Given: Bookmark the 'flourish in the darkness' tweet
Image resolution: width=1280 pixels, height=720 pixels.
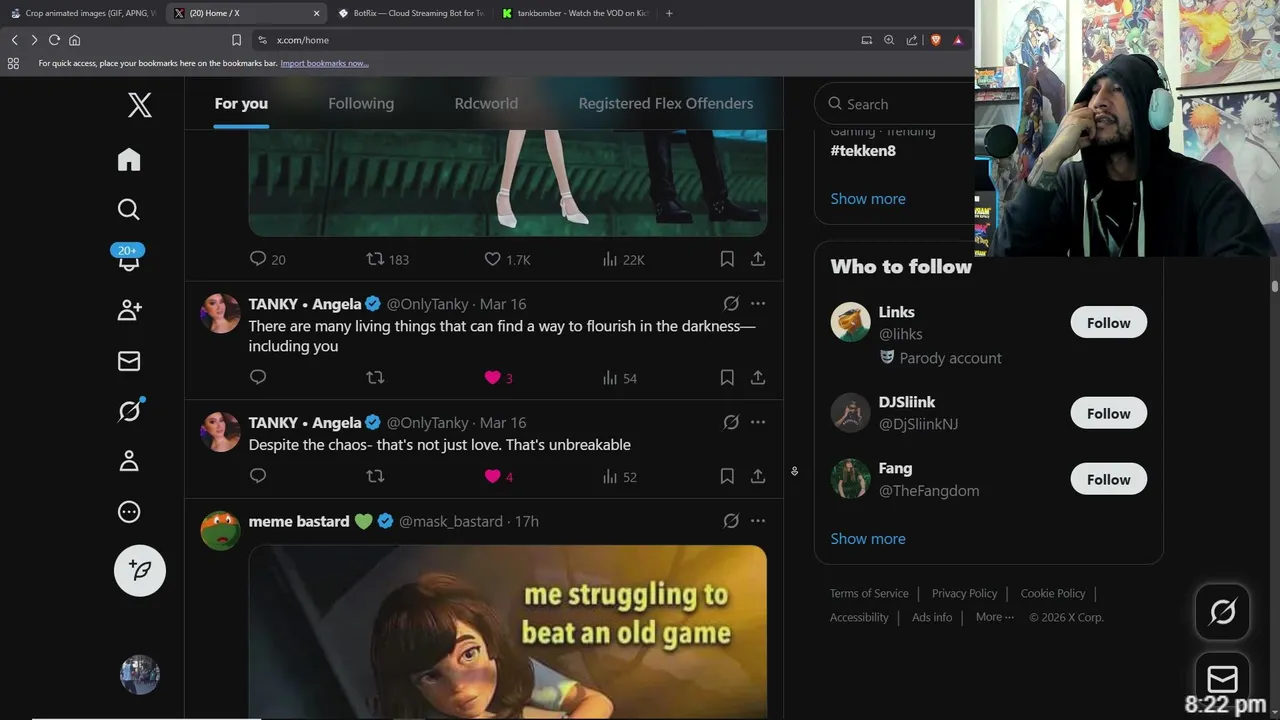Looking at the screenshot, I should click(727, 377).
